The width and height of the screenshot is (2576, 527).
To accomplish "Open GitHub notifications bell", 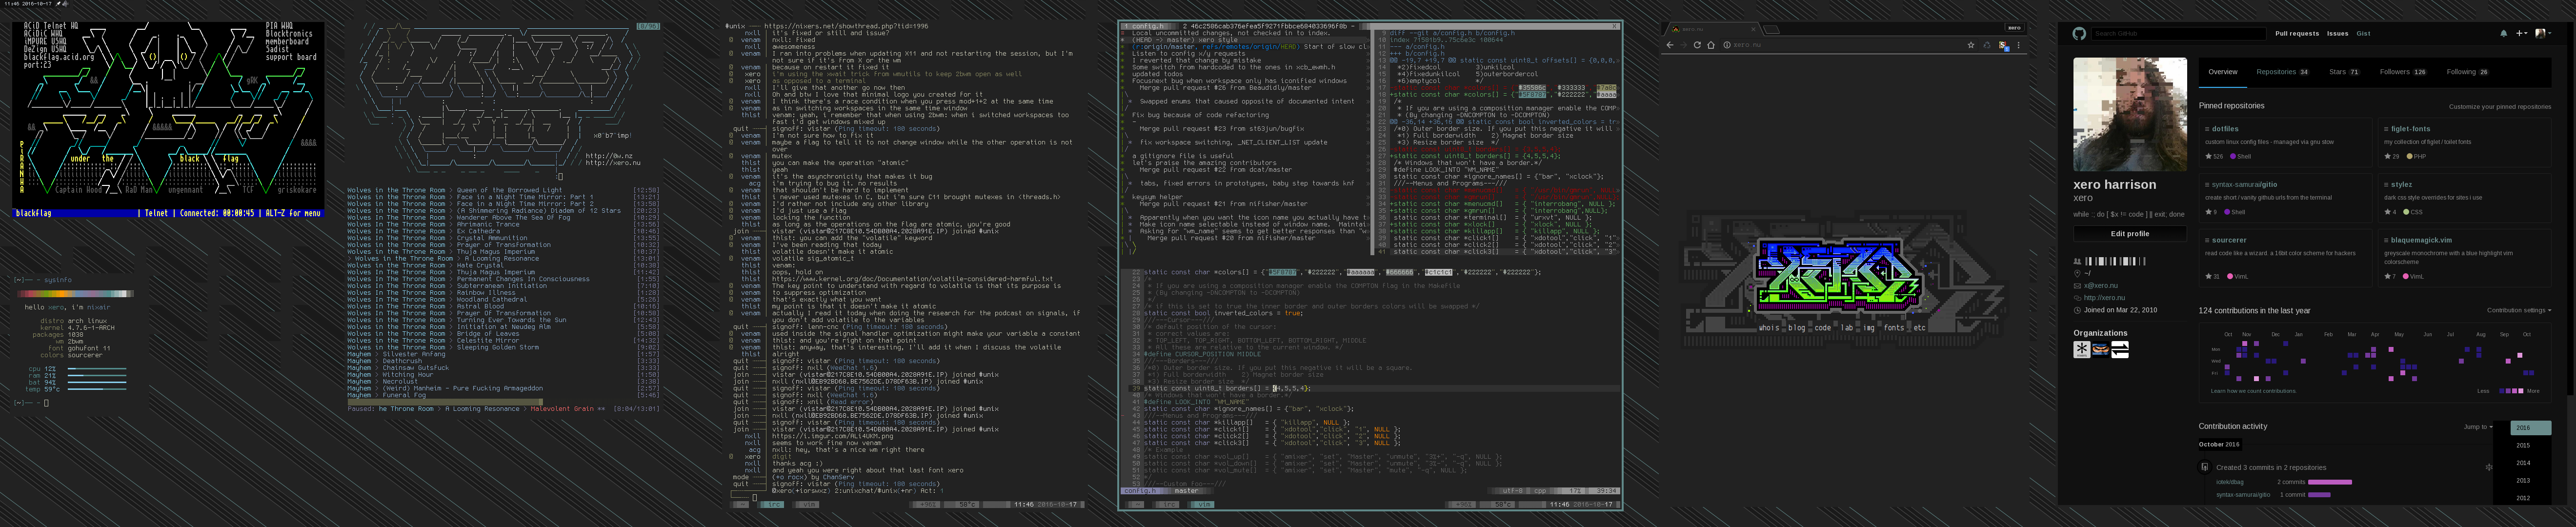I will pos(2503,33).
